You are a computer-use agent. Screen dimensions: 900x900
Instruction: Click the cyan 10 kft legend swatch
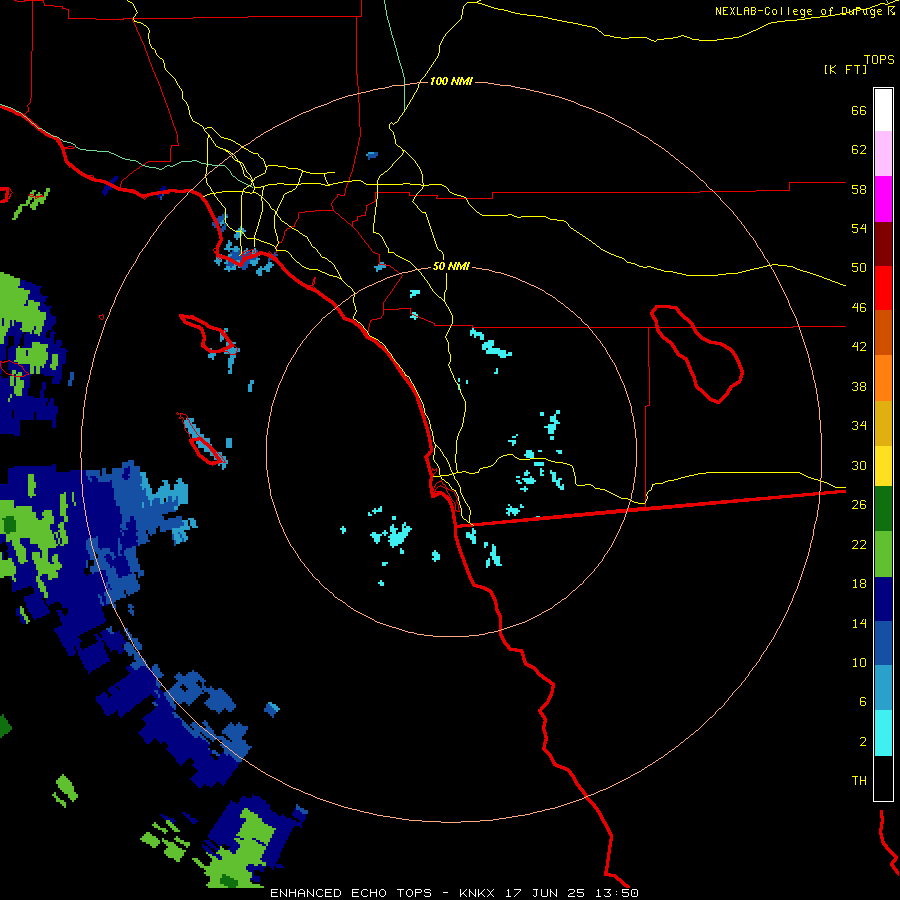coord(883,733)
